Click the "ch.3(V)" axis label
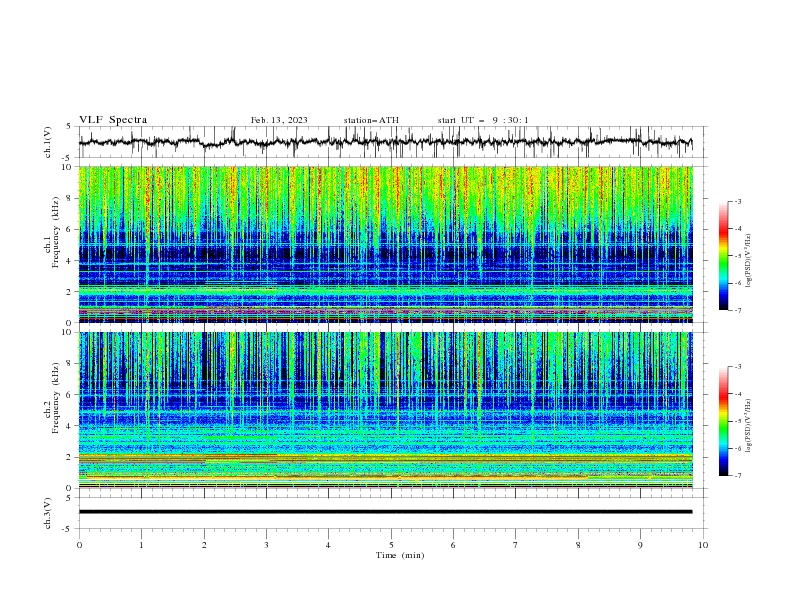This screenshot has width=792, height=612. coord(48,513)
